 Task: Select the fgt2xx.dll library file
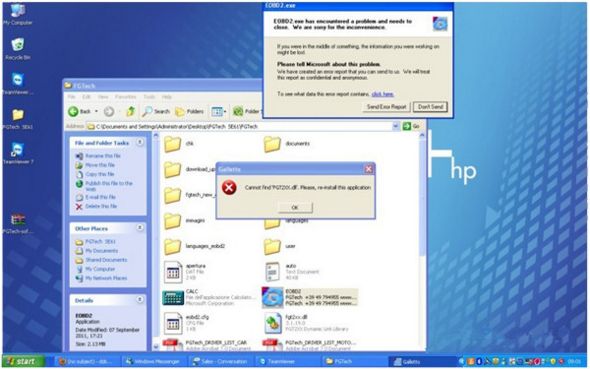click(x=307, y=323)
